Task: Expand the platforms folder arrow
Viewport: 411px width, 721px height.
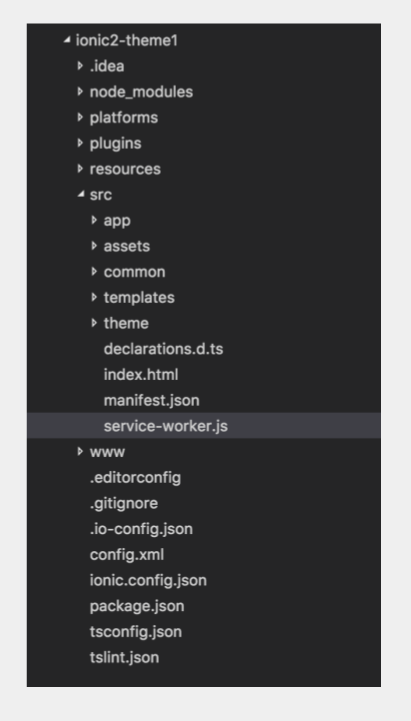Action: [x=80, y=118]
